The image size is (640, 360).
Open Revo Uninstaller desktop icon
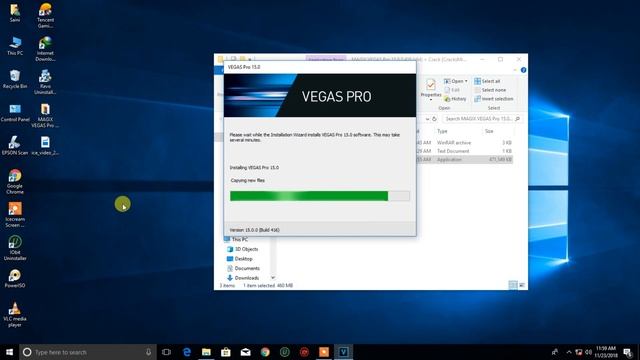point(45,82)
